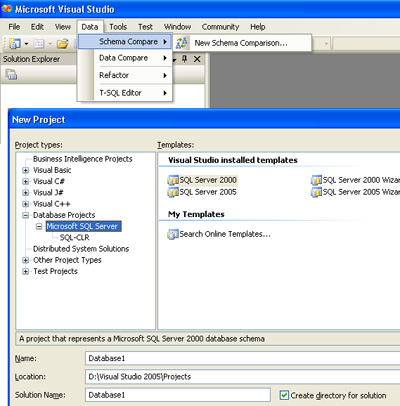Open the New Project icon dropdown arrow
Screen dimensions: 400x406
[x=26, y=44]
